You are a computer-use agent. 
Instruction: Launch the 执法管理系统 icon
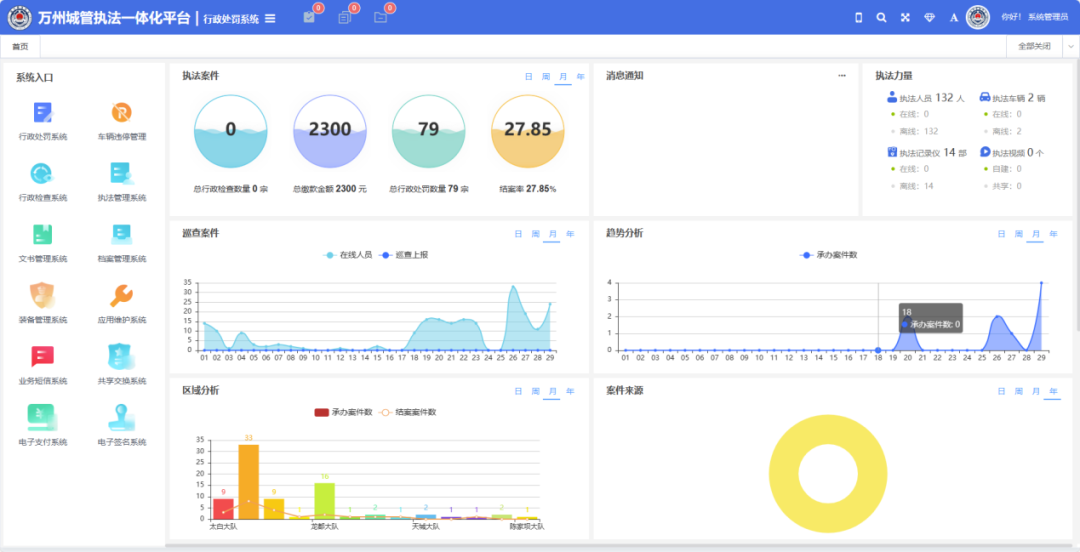click(x=121, y=174)
